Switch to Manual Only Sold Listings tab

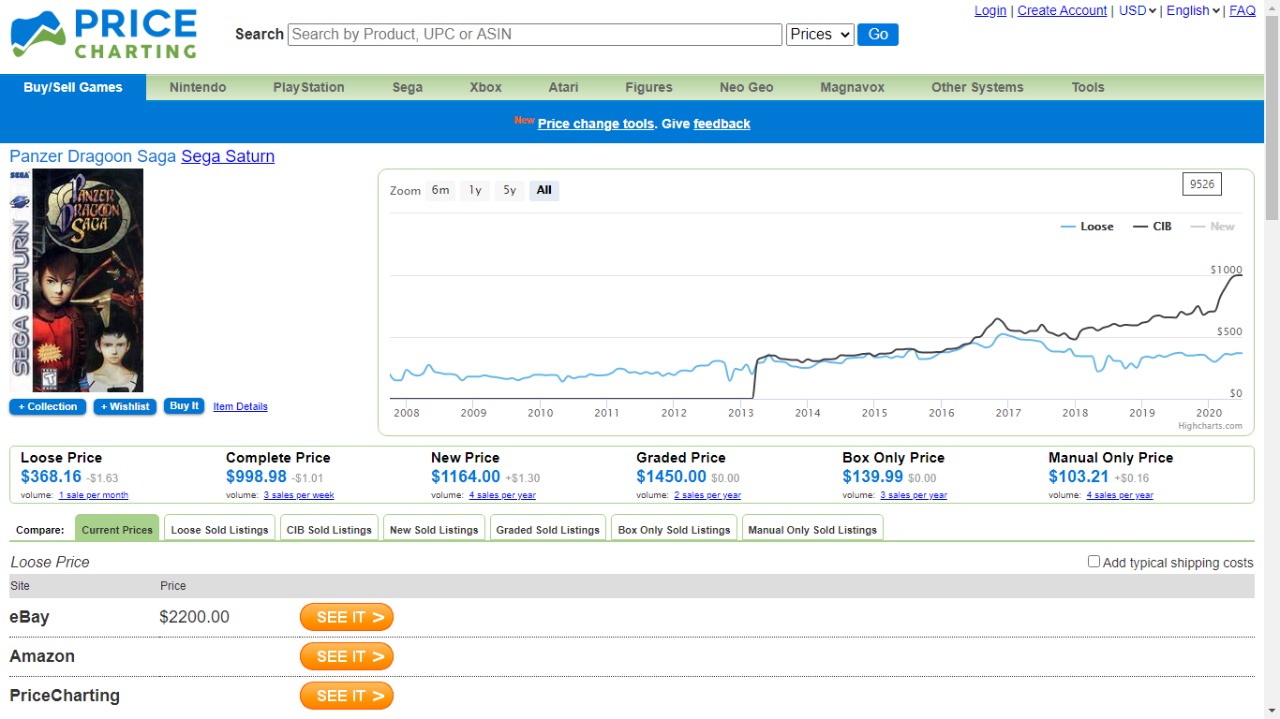812,529
